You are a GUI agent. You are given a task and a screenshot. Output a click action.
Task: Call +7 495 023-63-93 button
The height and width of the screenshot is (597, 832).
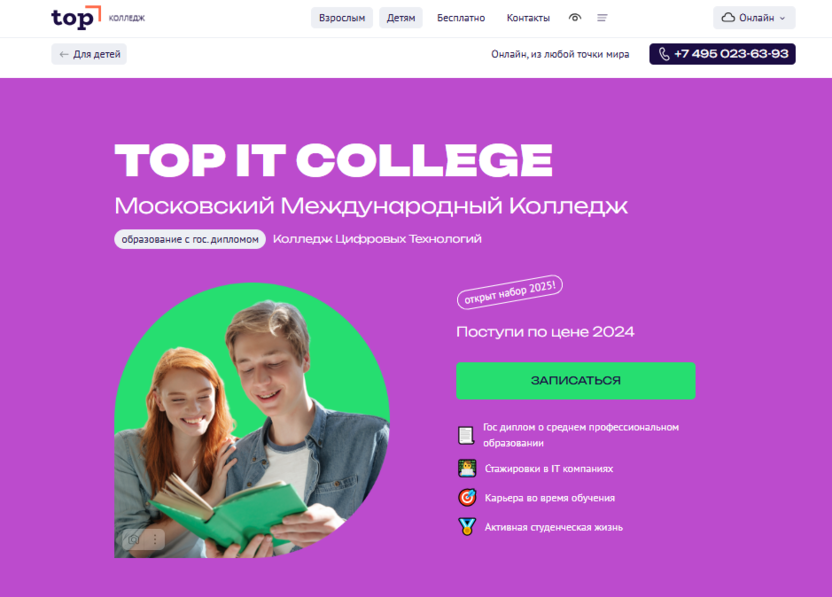(722, 54)
